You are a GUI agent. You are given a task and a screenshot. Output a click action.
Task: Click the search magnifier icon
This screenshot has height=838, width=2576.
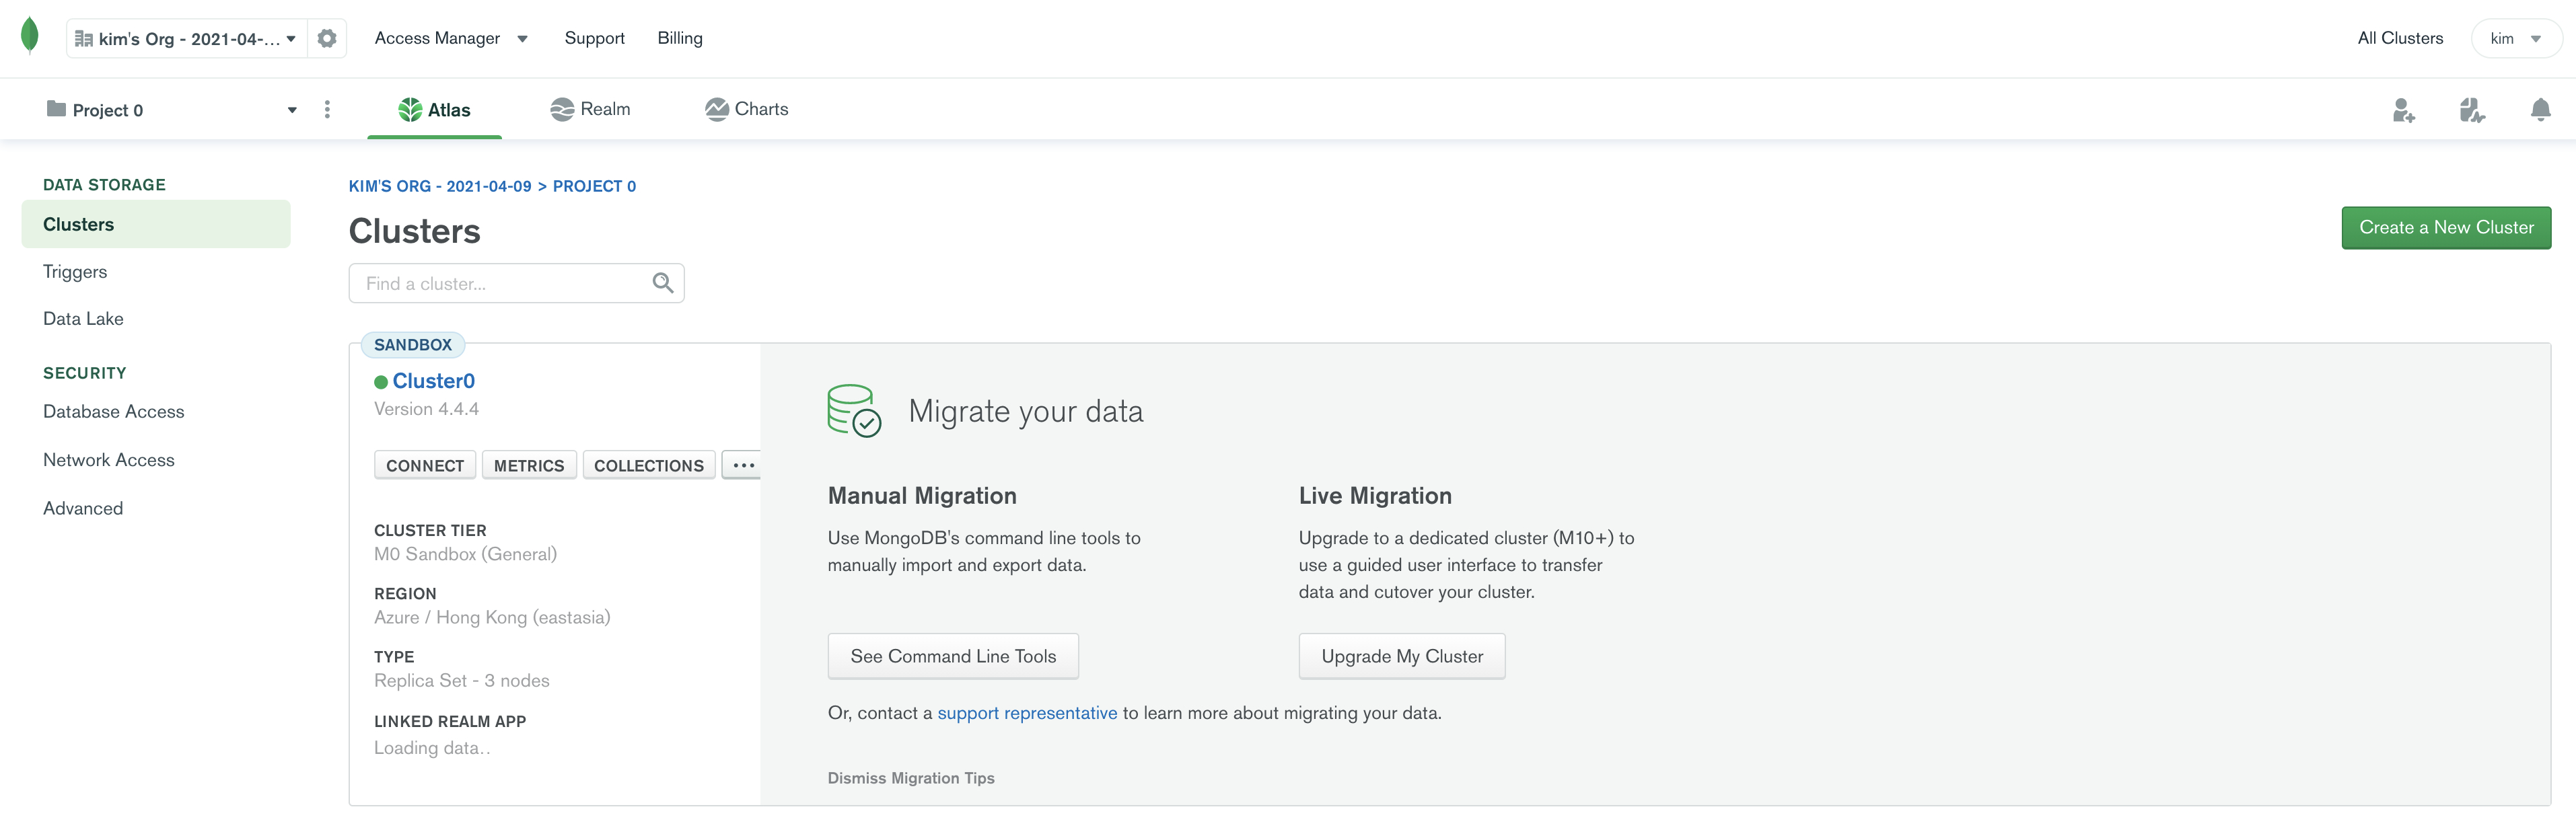point(662,284)
